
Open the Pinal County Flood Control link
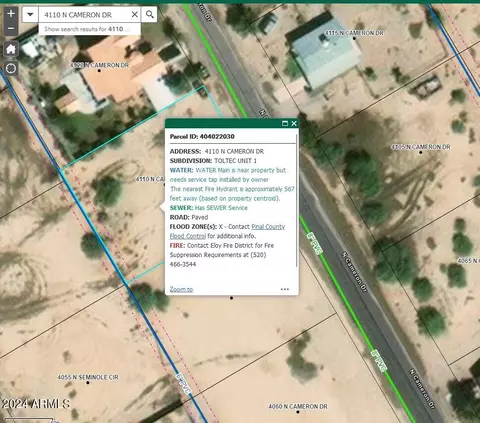(227, 231)
